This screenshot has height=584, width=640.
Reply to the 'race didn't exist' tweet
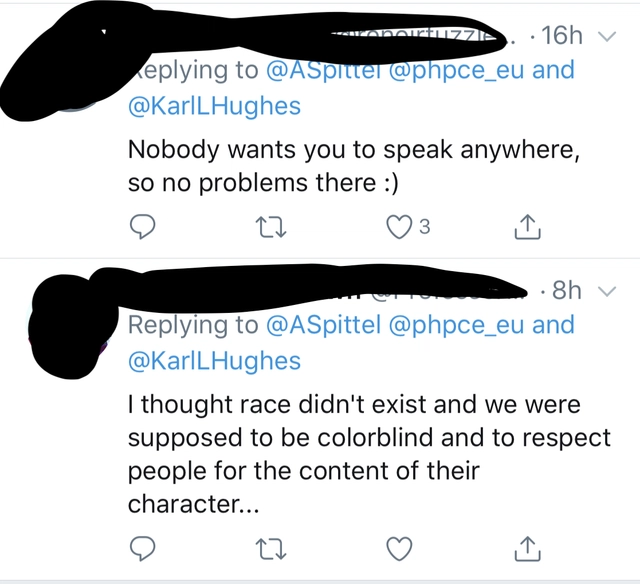(x=142, y=548)
